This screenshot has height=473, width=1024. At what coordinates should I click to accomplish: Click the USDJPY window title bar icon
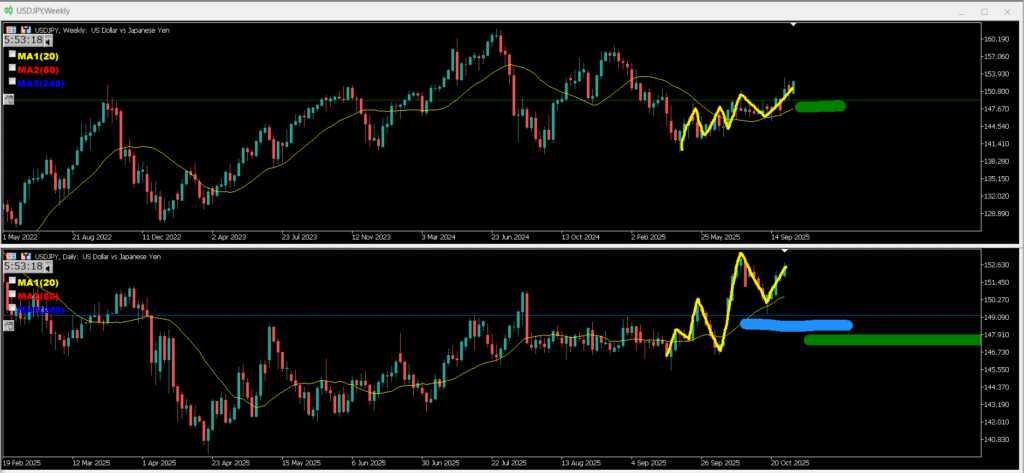tap(9, 10)
